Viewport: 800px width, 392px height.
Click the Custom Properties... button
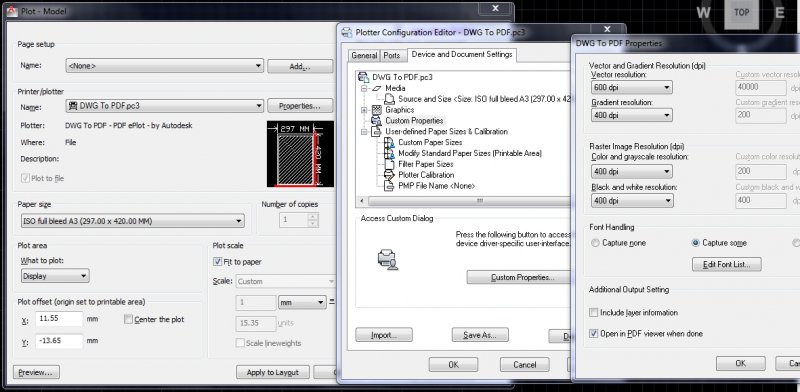[519, 277]
